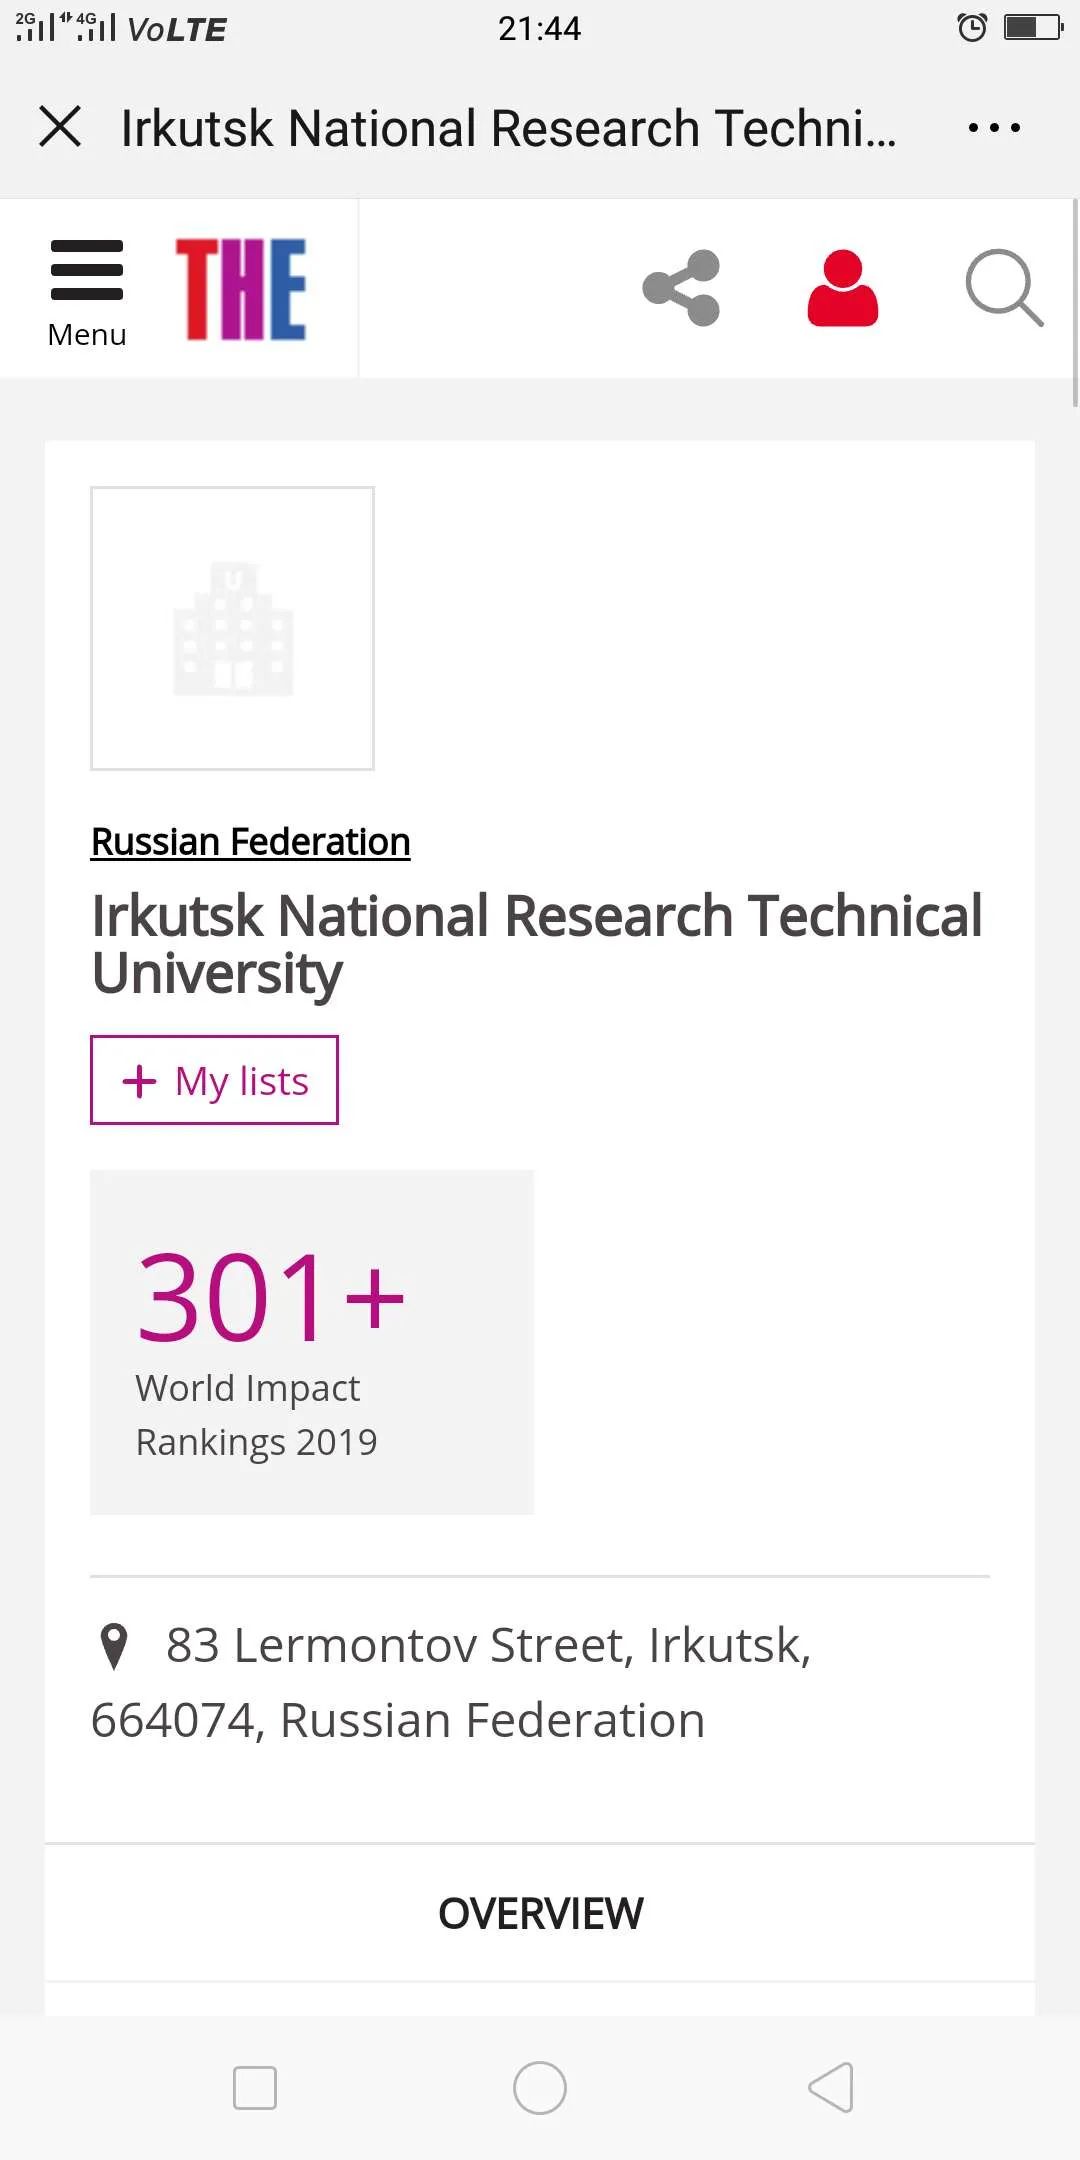Image resolution: width=1080 pixels, height=2160 pixels.
Task: Tap the search magnifier icon
Action: [x=1004, y=288]
